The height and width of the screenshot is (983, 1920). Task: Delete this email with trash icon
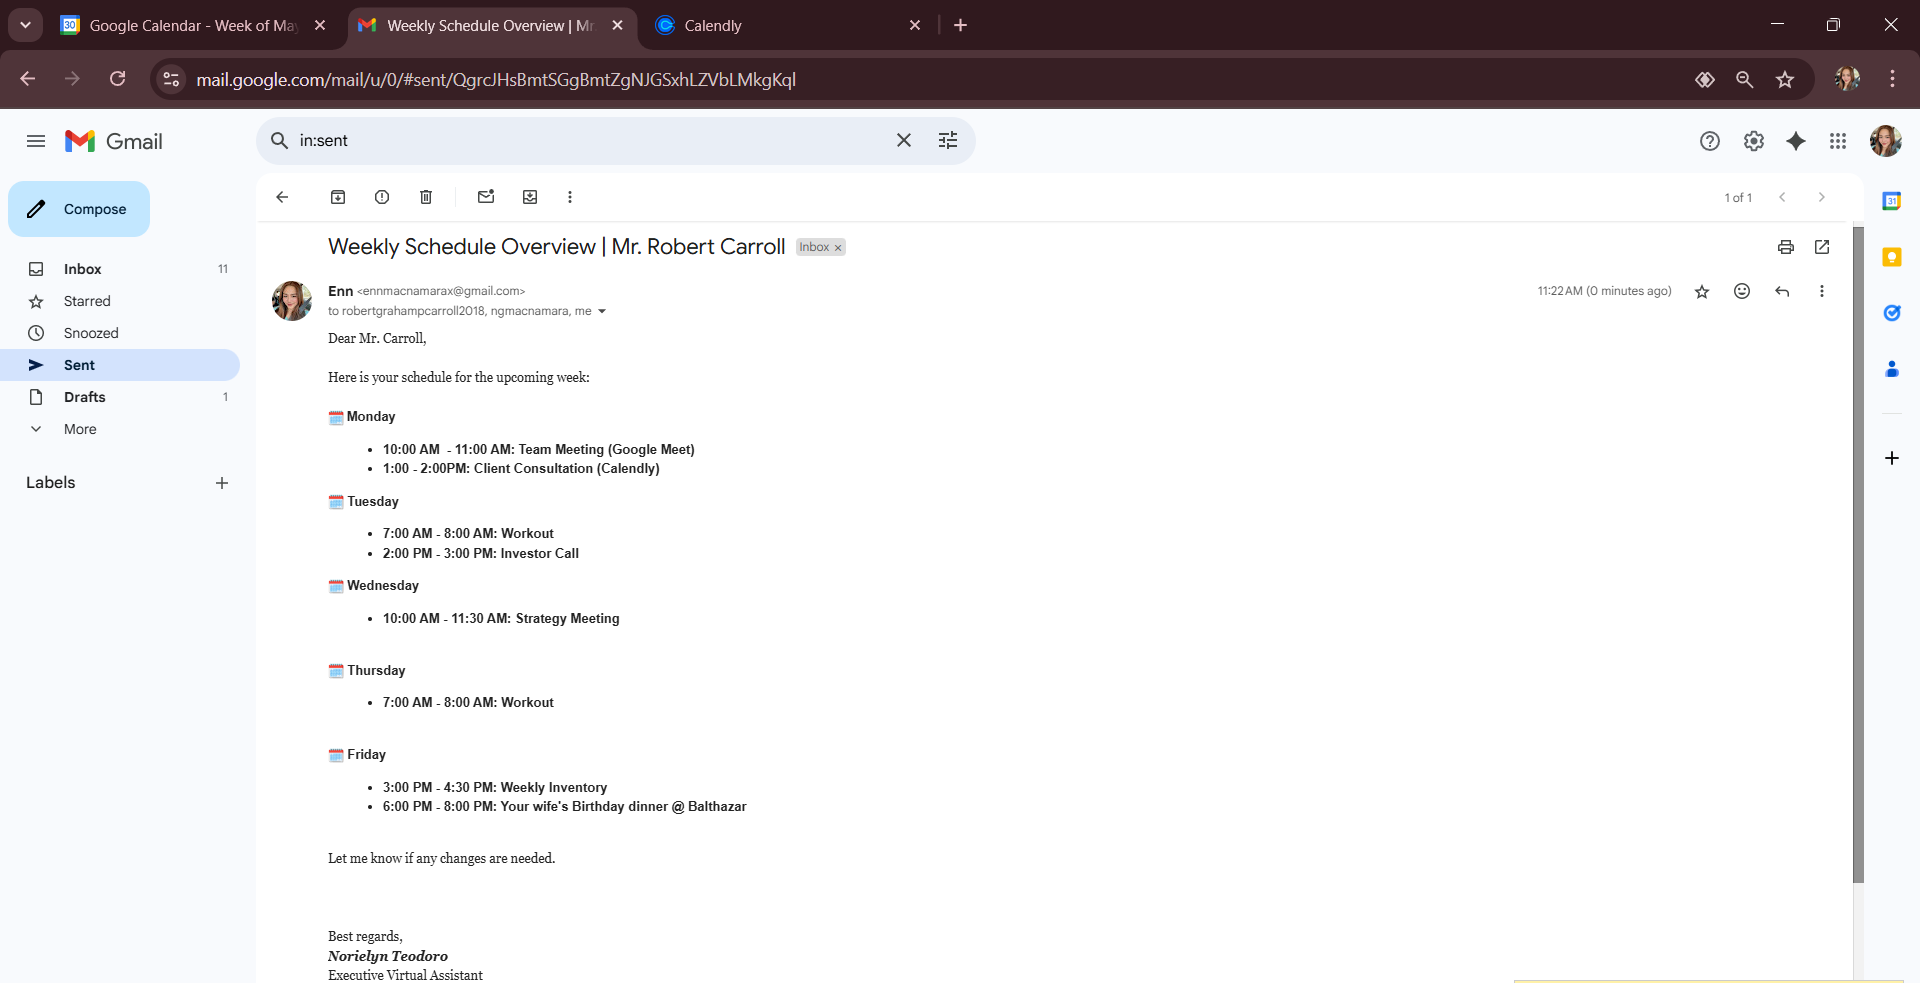(x=426, y=197)
